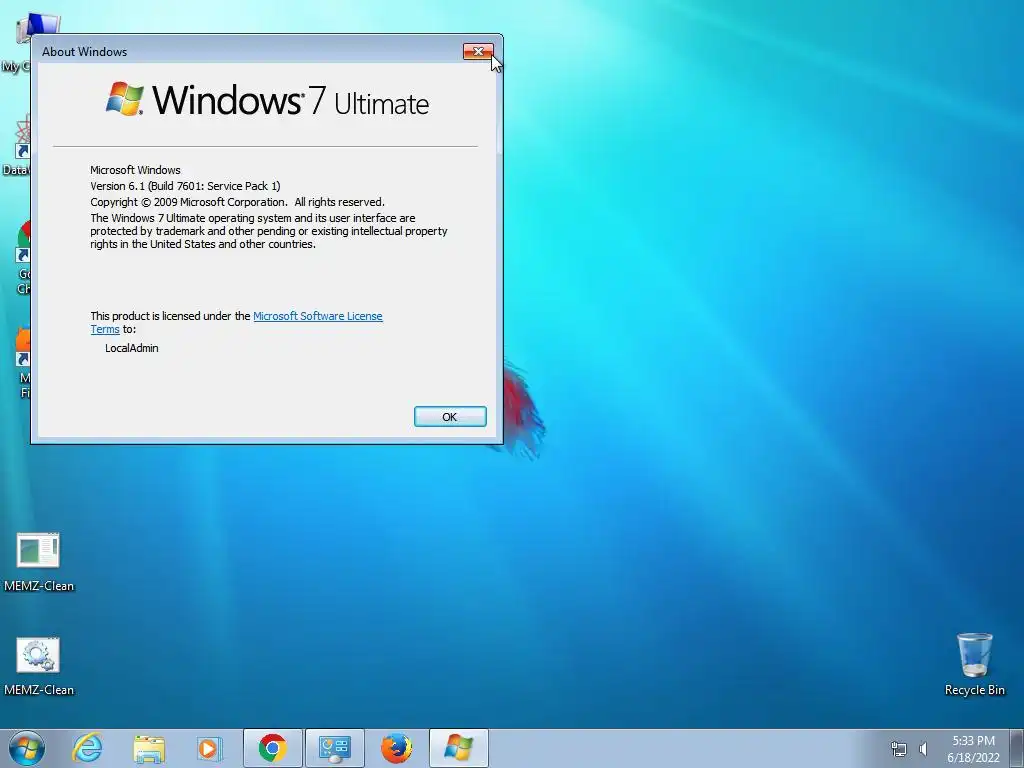Screen dimensions: 1024x768
Task: Click the Windows 7 Ultimate logo banner
Action: [267, 100]
